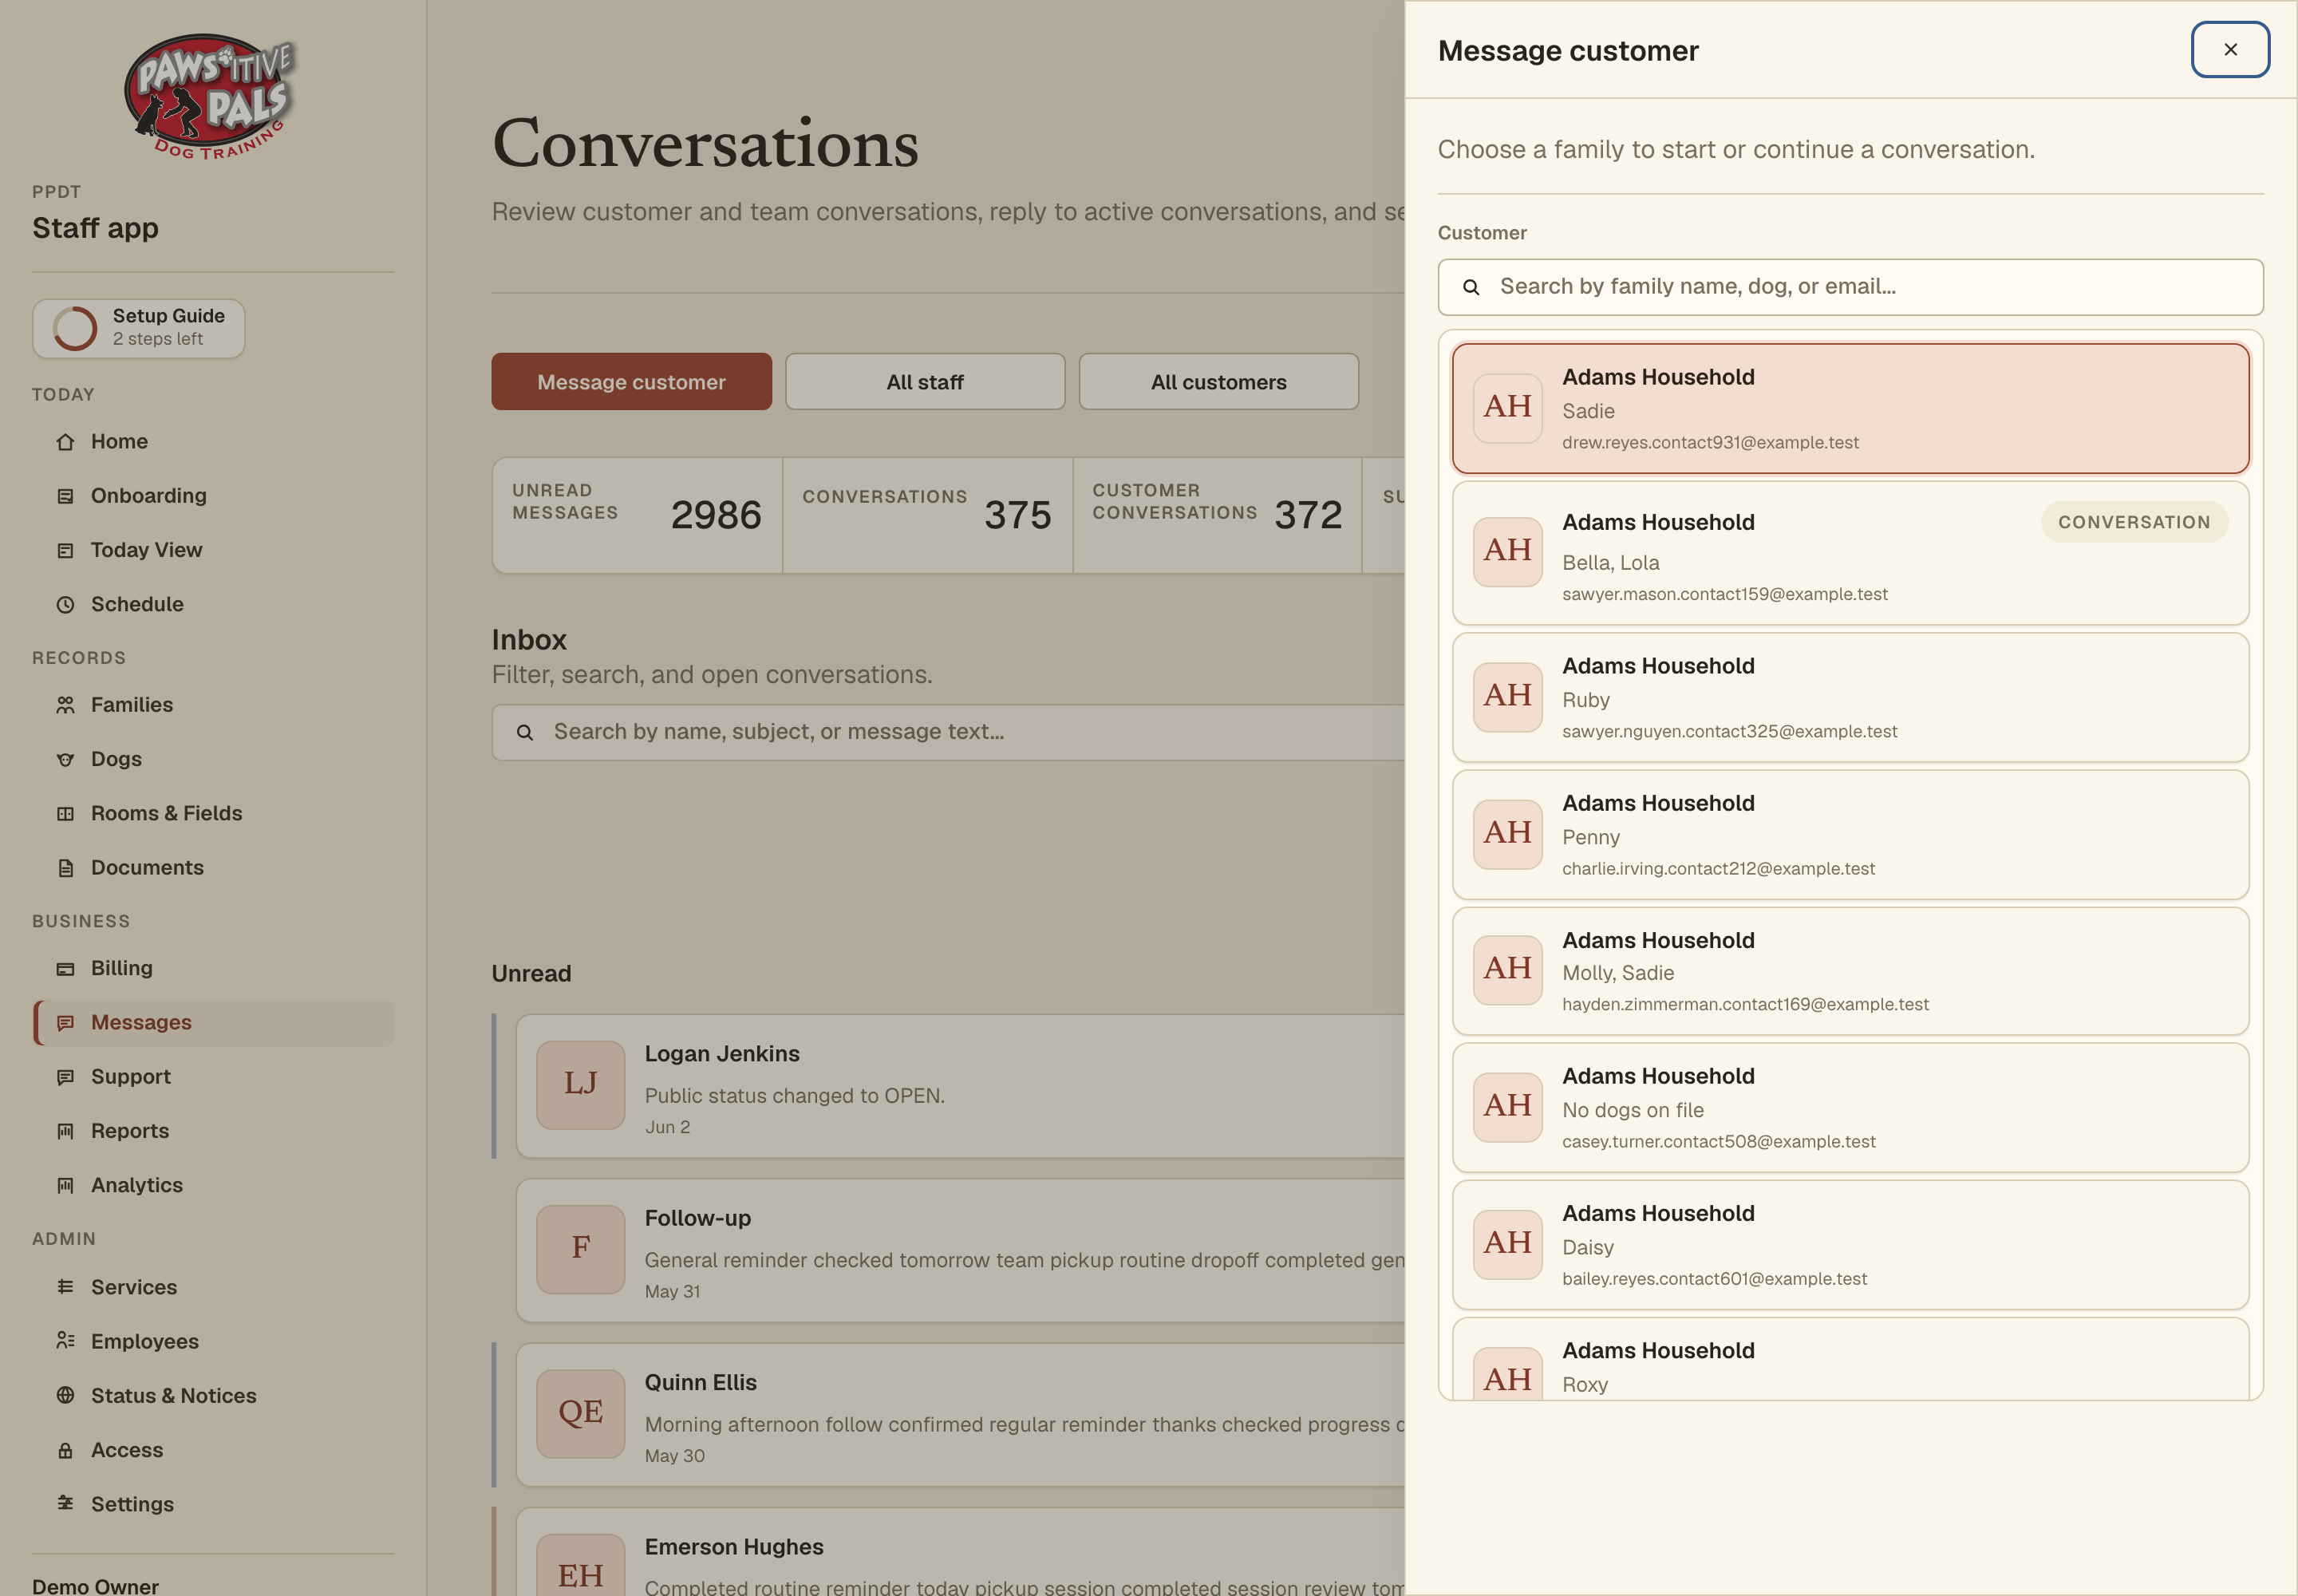
Task: Click the magnifier icon in customer search
Action: [1471, 287]
